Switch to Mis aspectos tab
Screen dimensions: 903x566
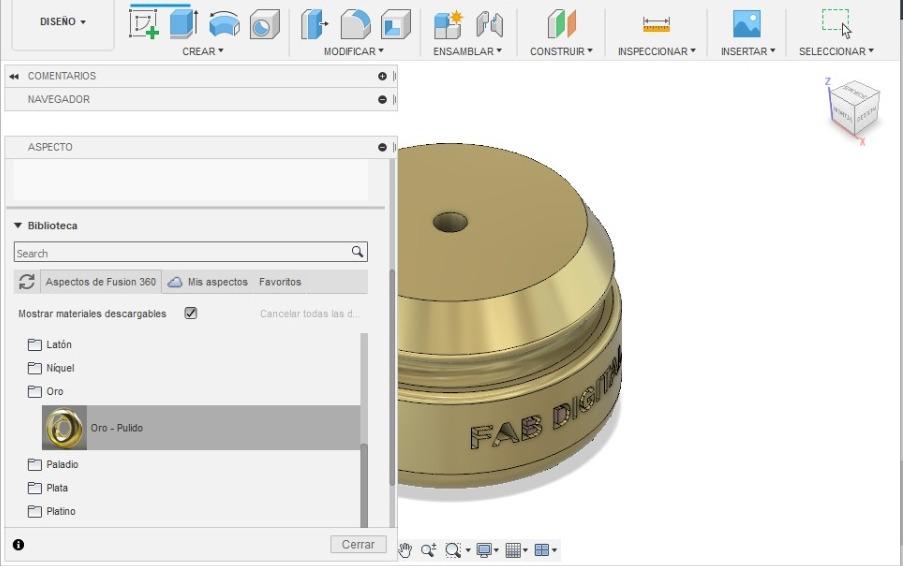pos(208,282)
